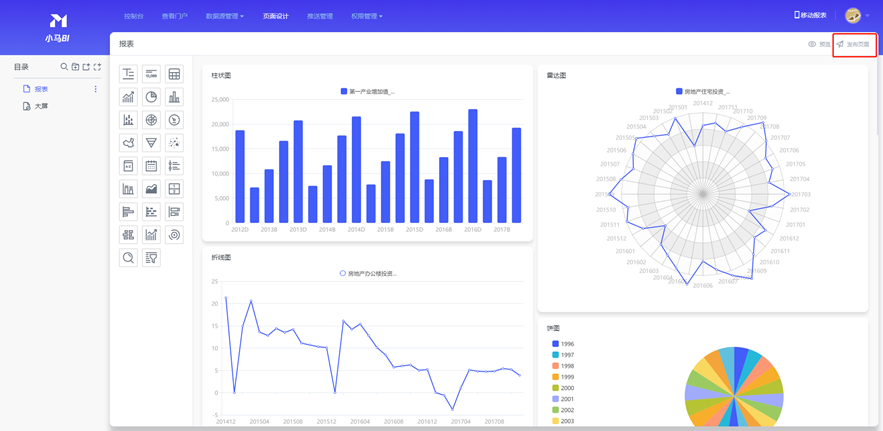
Task: Toggle the 1997 legend in the pie chart
Action: [x=563, y=355]
